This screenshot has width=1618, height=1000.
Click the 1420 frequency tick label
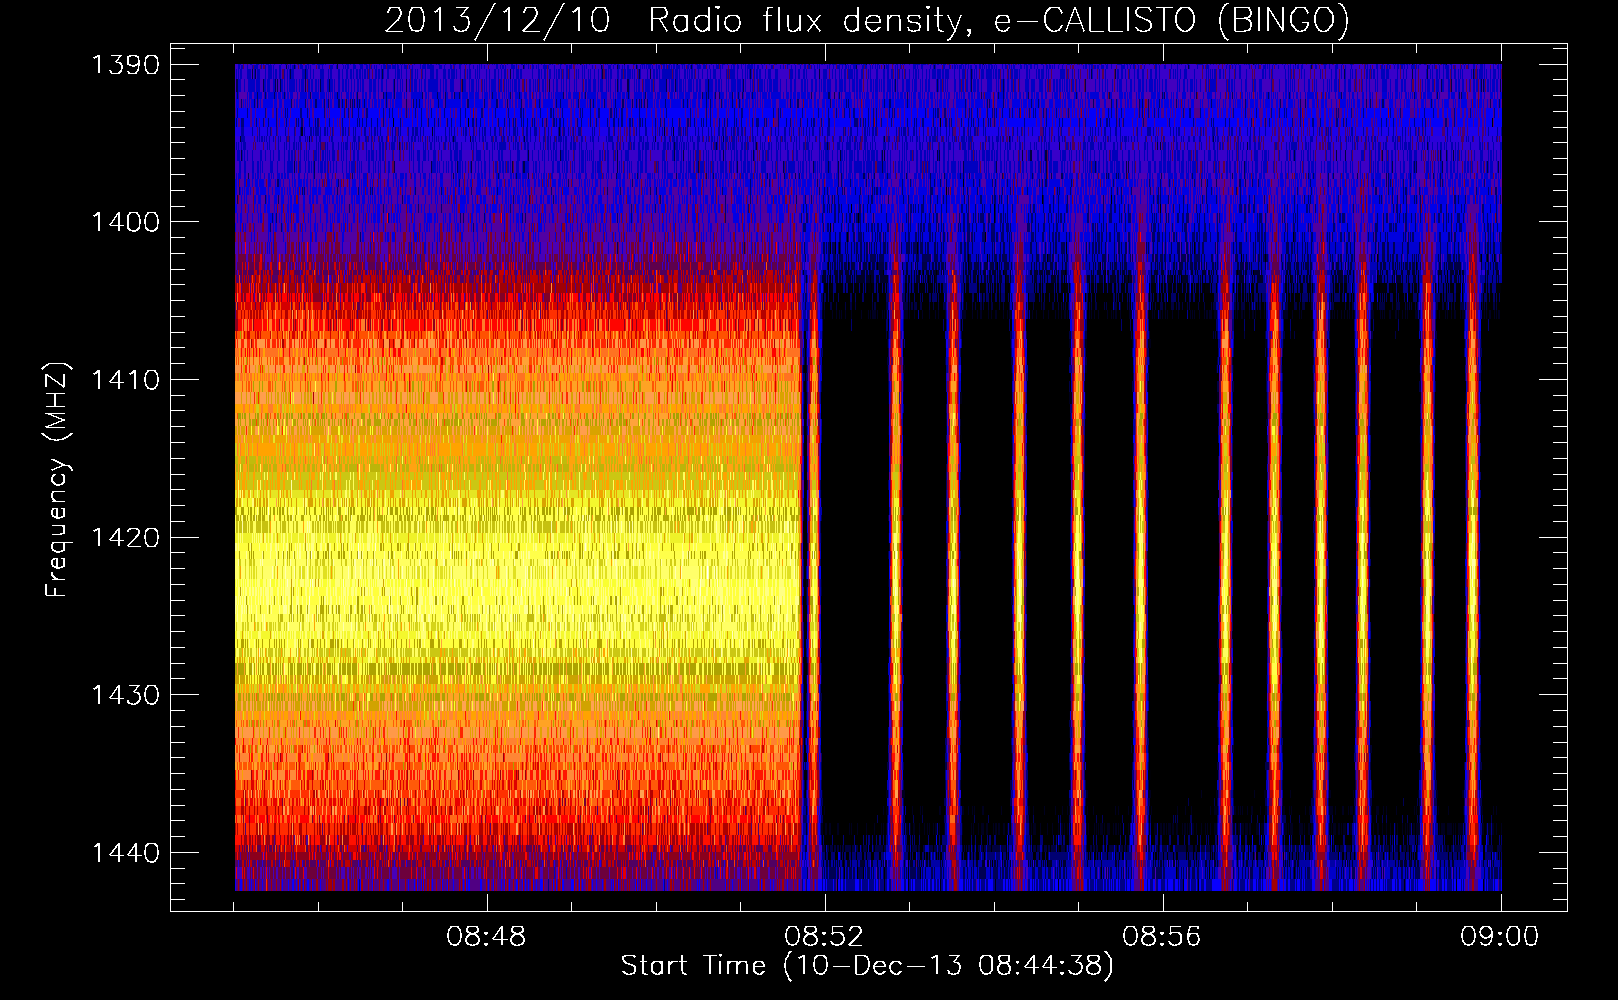click(x=126, y=538)
